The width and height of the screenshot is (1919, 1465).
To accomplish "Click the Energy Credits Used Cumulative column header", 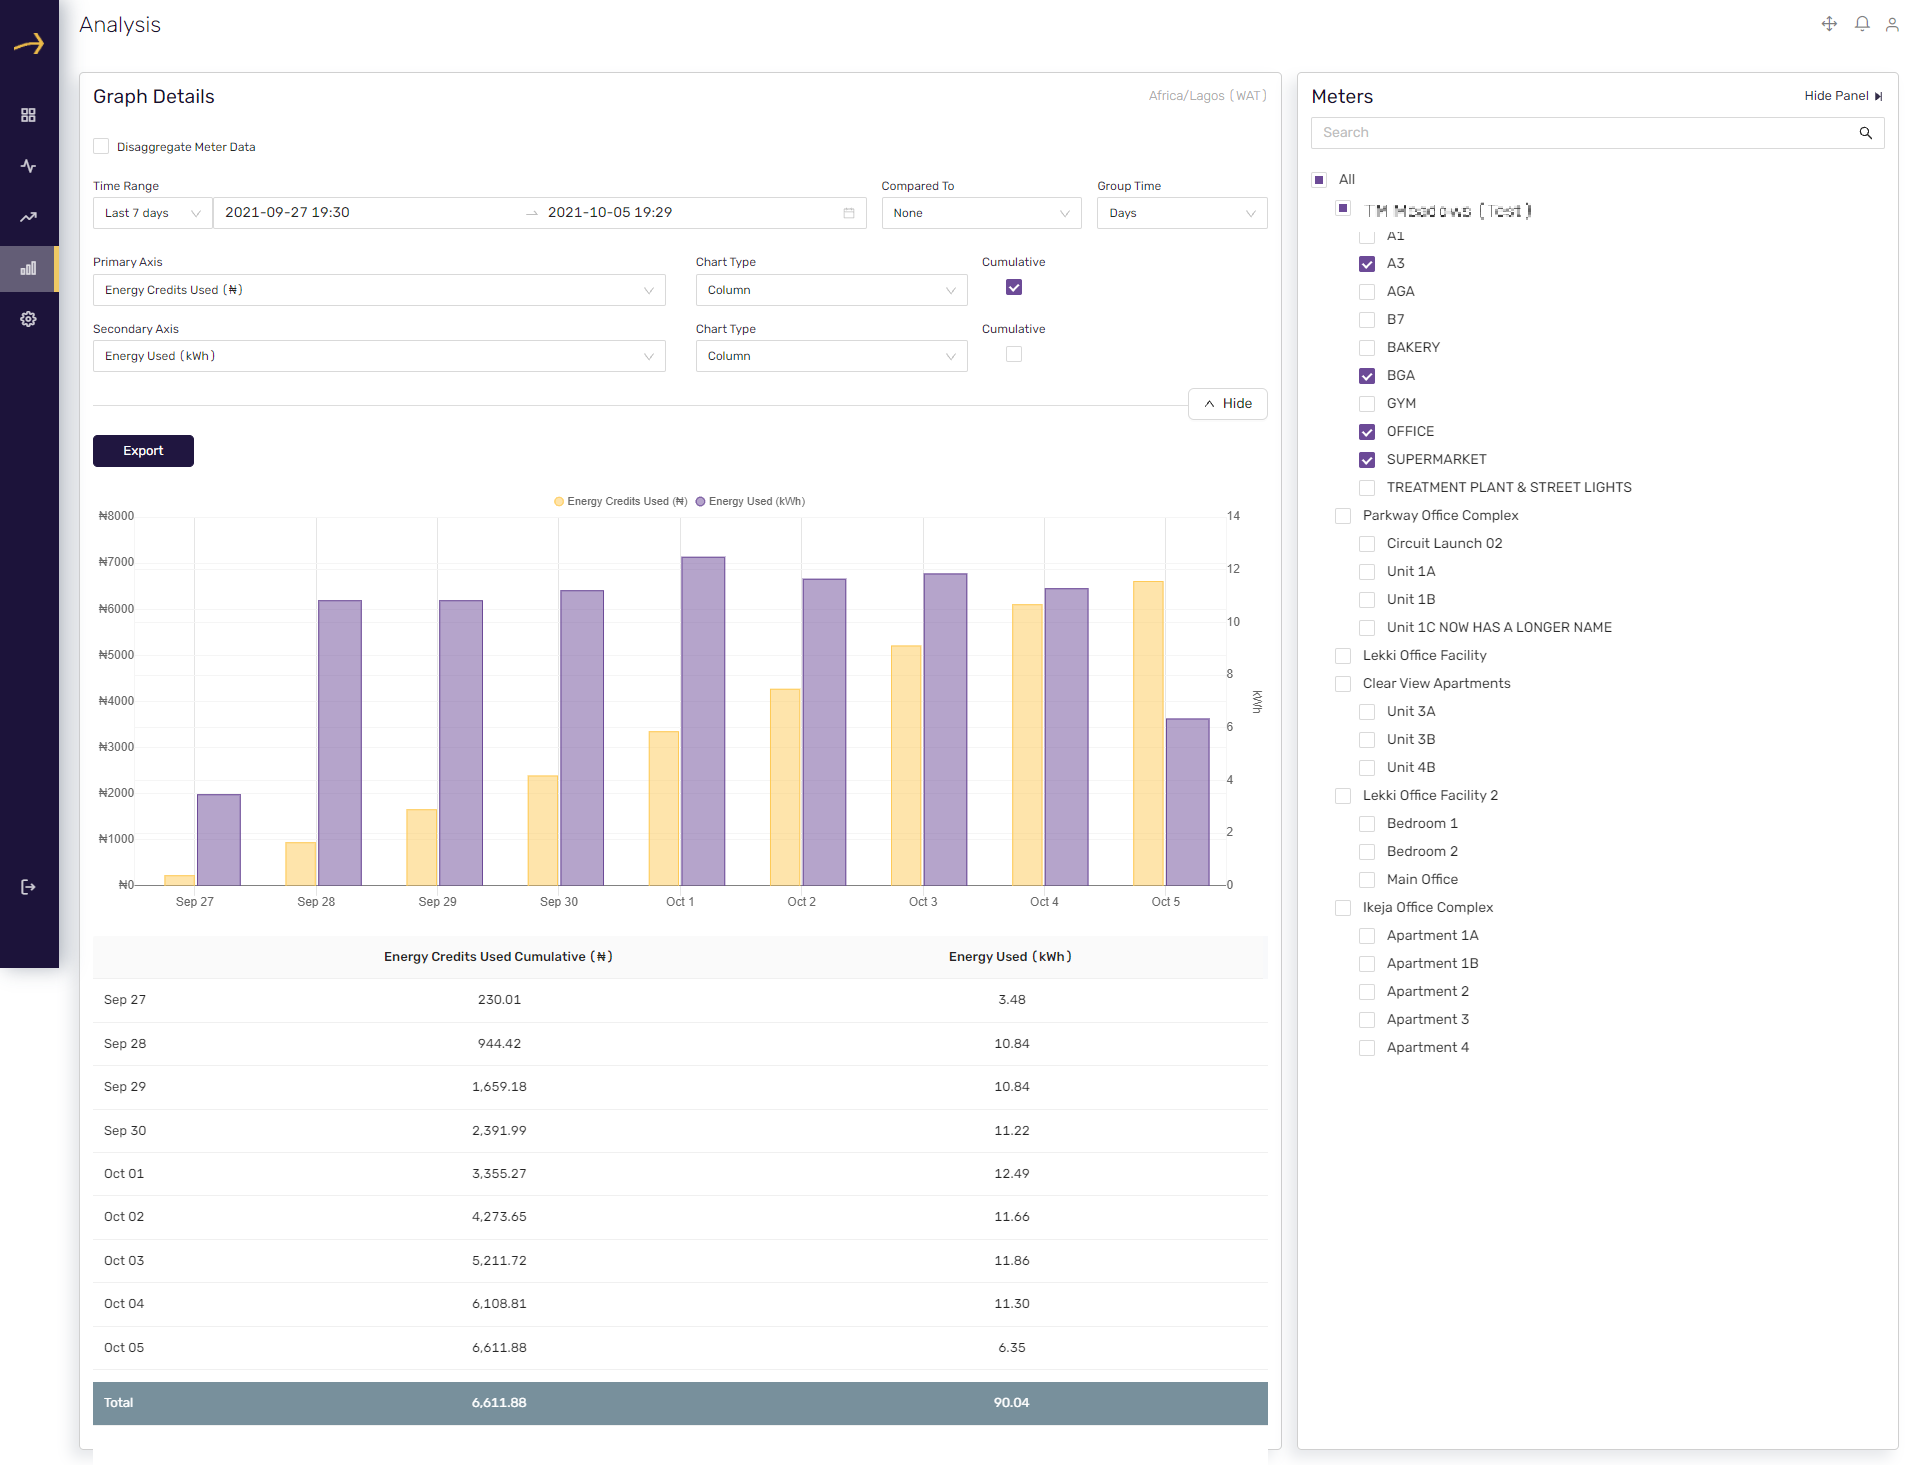I will 498,957.
